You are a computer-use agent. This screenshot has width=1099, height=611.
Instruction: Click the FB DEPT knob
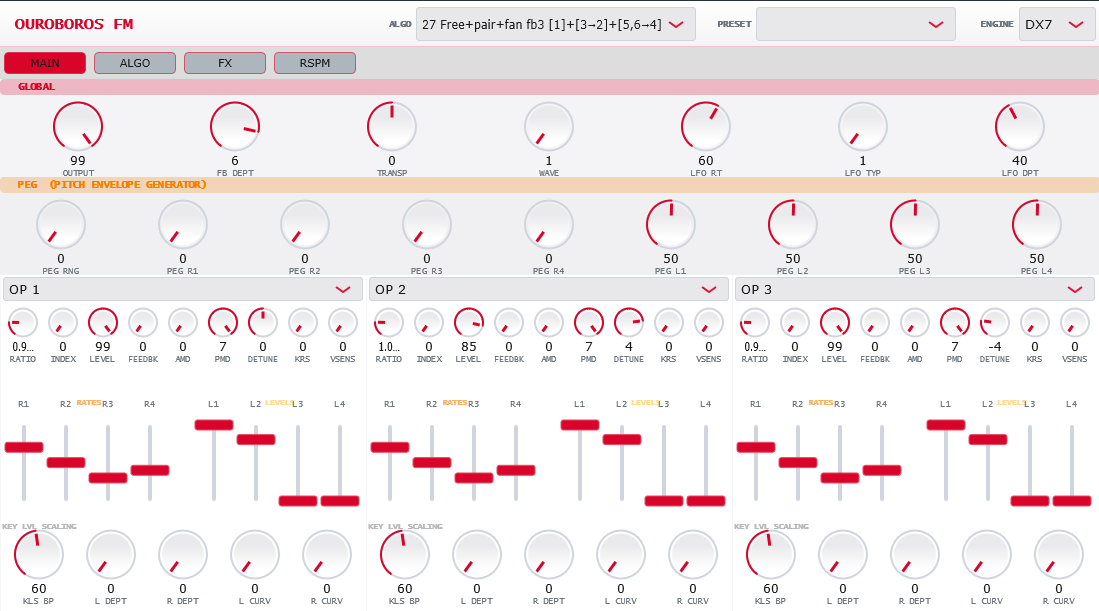[x=235, y=127]
